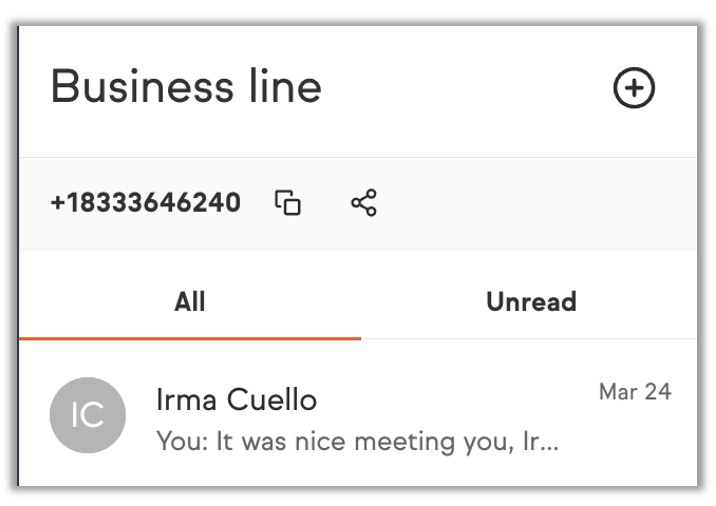Click the IC avatar circle

(x=88, y=415)
